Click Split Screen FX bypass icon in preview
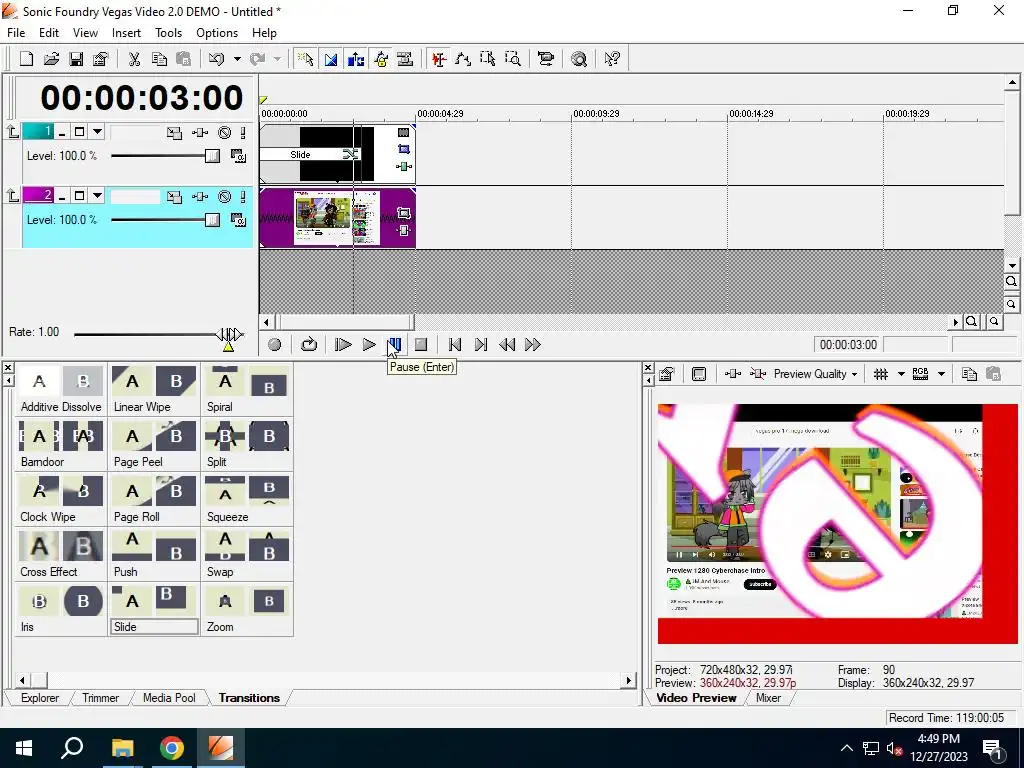Screen dimensions: 1024x768 click(758, 374)
